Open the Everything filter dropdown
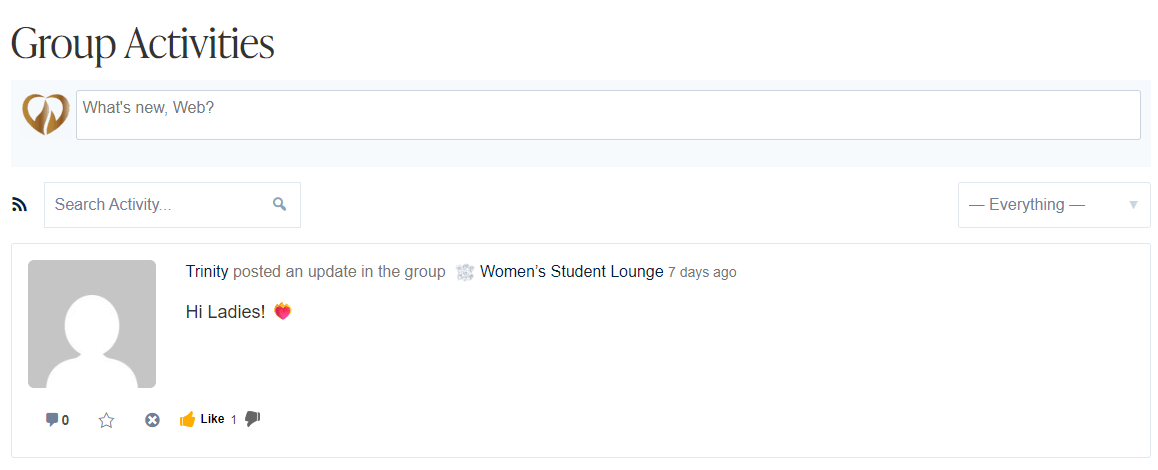The image size is (1158, 470). tap(1040, 205)
